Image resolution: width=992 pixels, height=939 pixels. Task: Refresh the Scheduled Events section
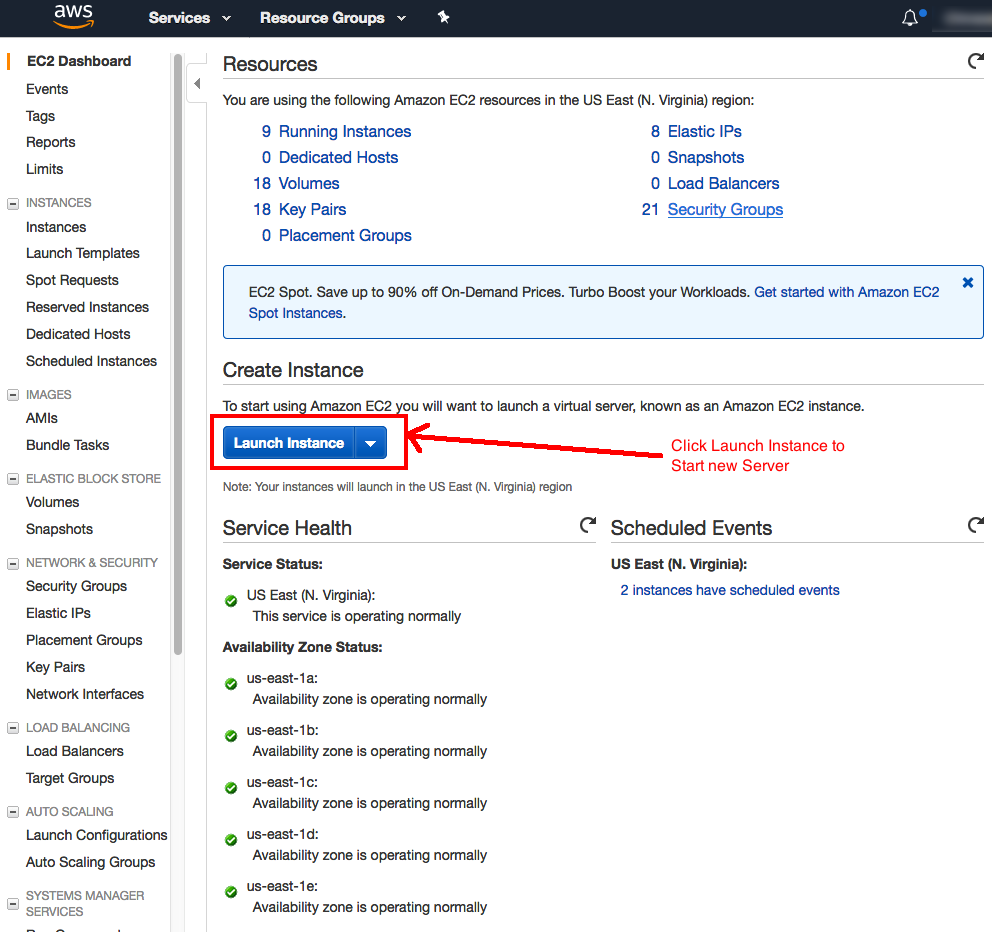click(x=976, y=525)
